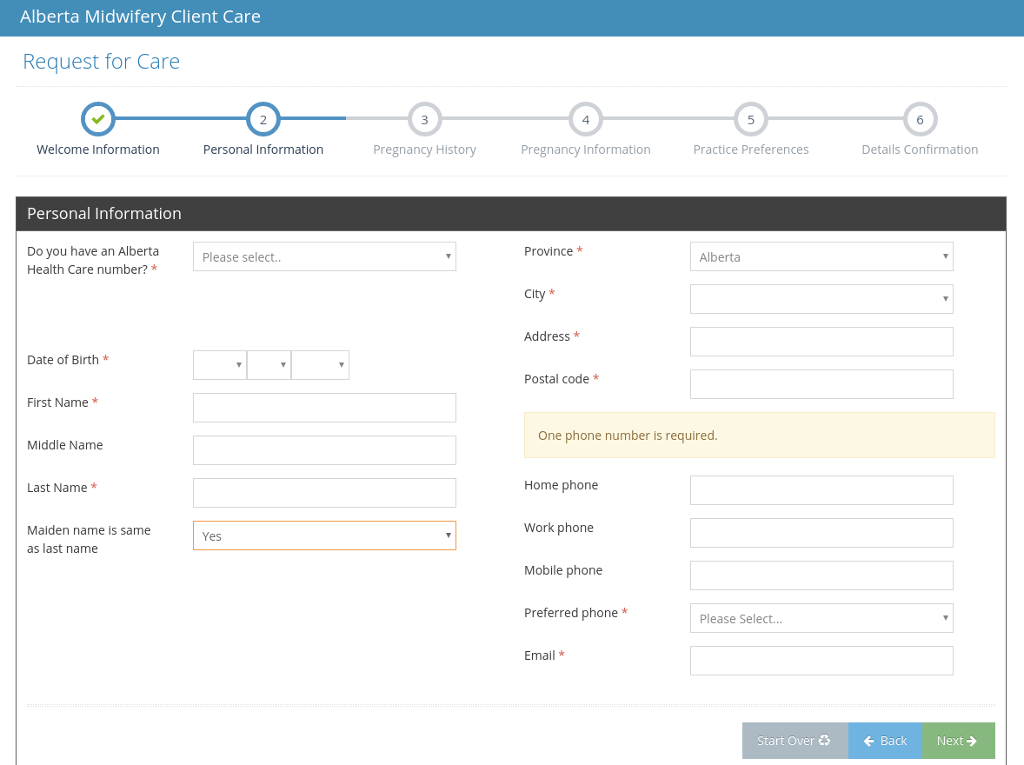Open the Maiden name same as last name dropdown
The image size is (1024, 765).
tap(325, 536)
